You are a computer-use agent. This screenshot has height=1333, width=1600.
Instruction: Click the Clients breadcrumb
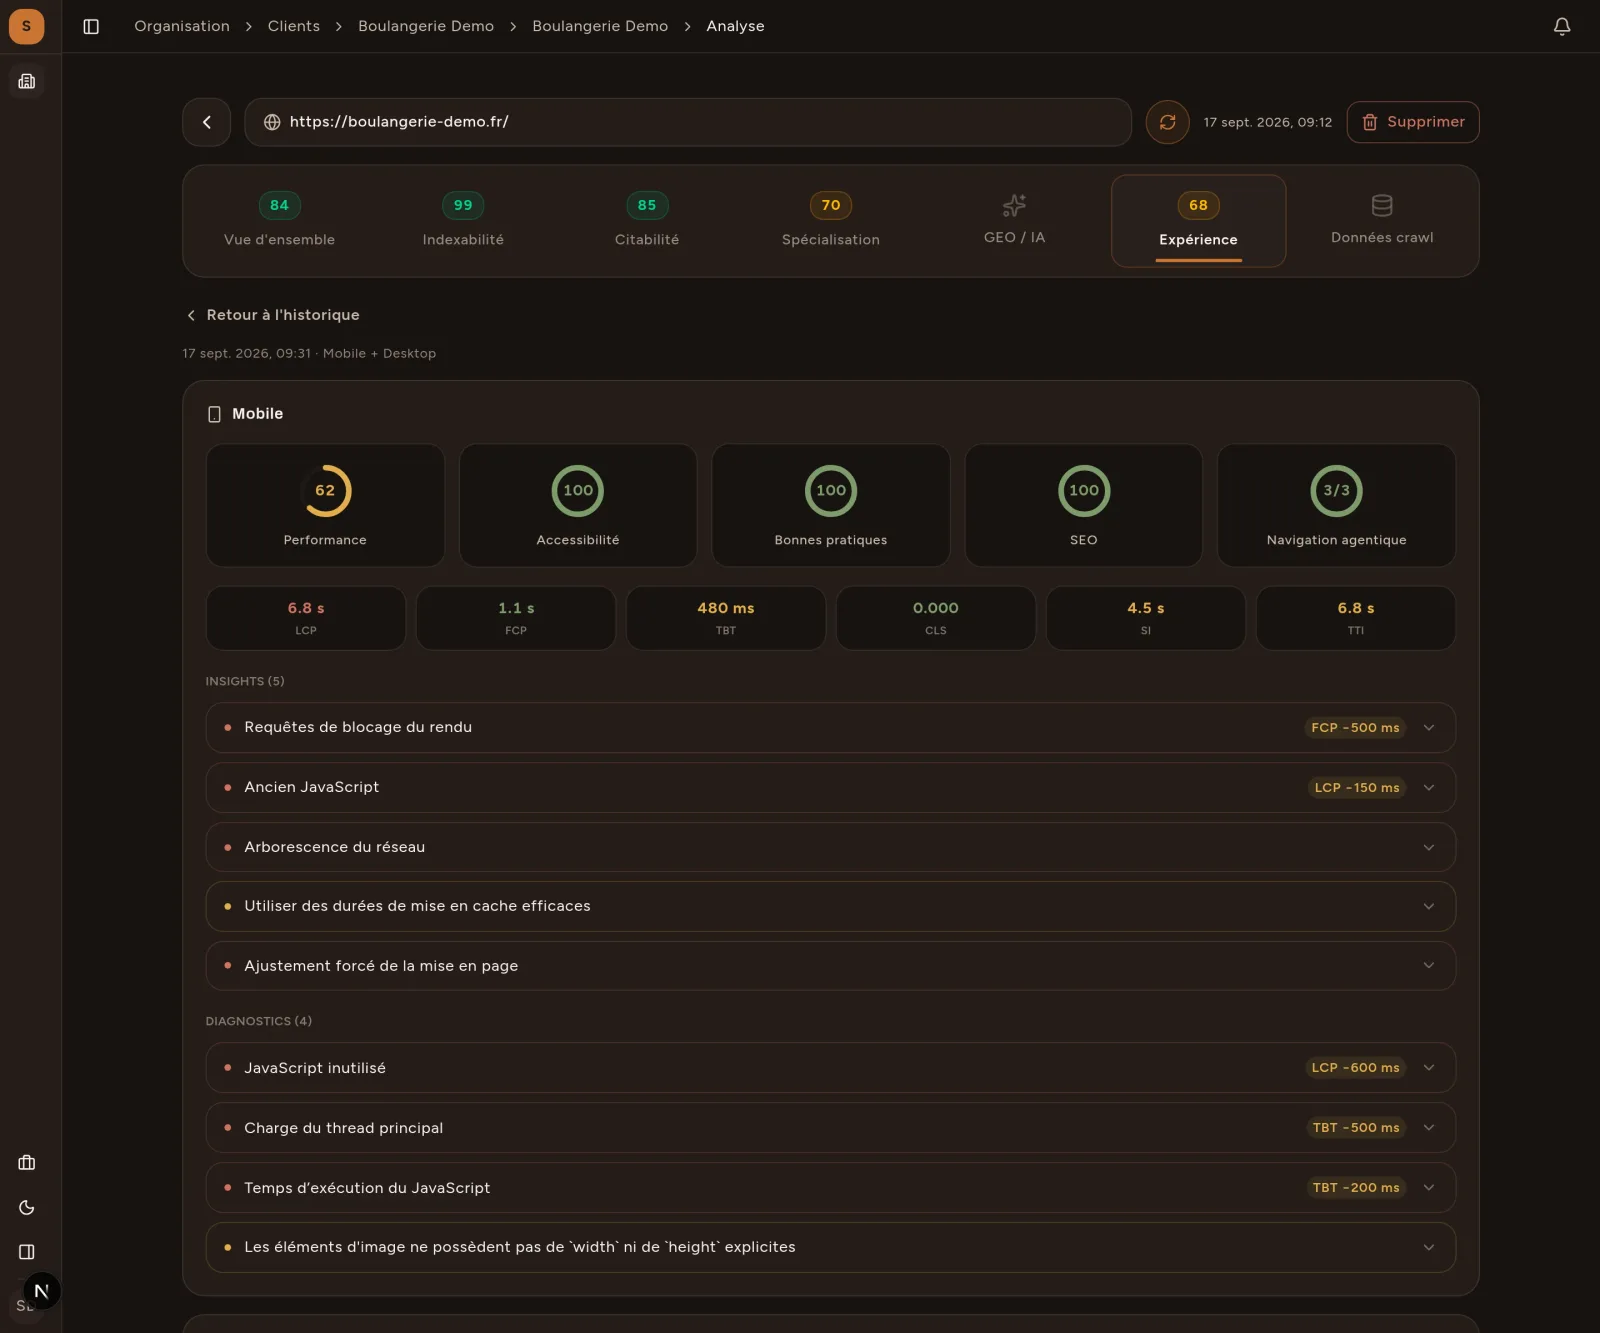click(294, 26)
